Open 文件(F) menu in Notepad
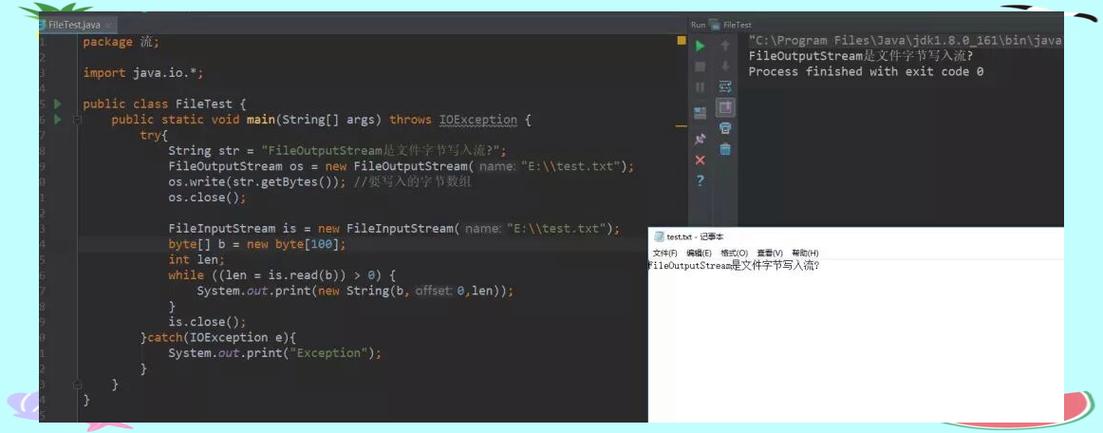This screenshot has height=433, width=1103. point(665,253)
